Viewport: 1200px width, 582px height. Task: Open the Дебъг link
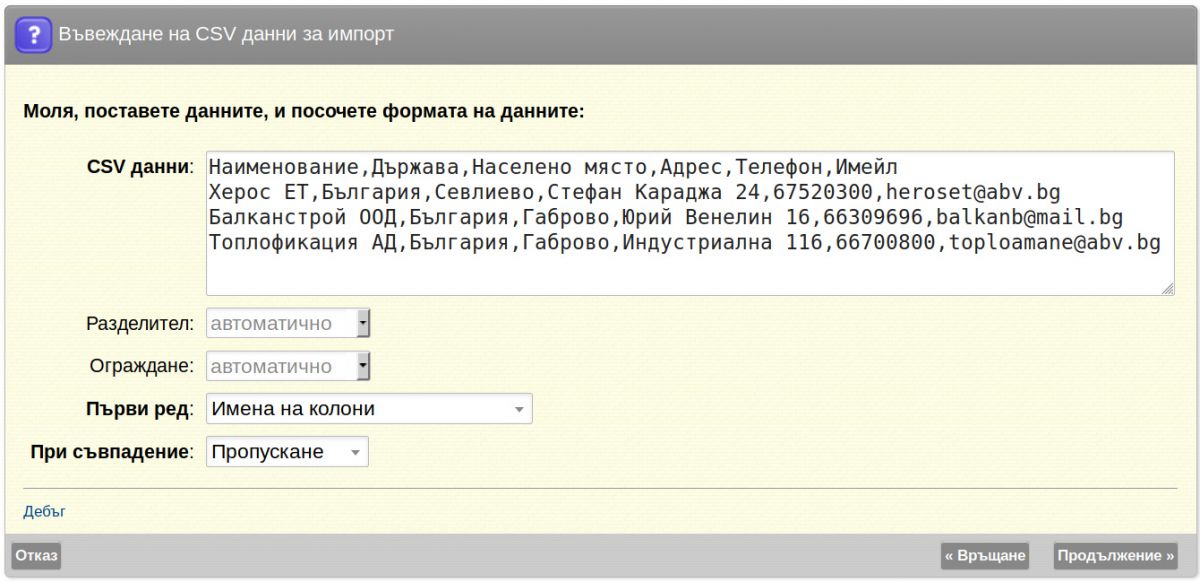coord(44,512)
